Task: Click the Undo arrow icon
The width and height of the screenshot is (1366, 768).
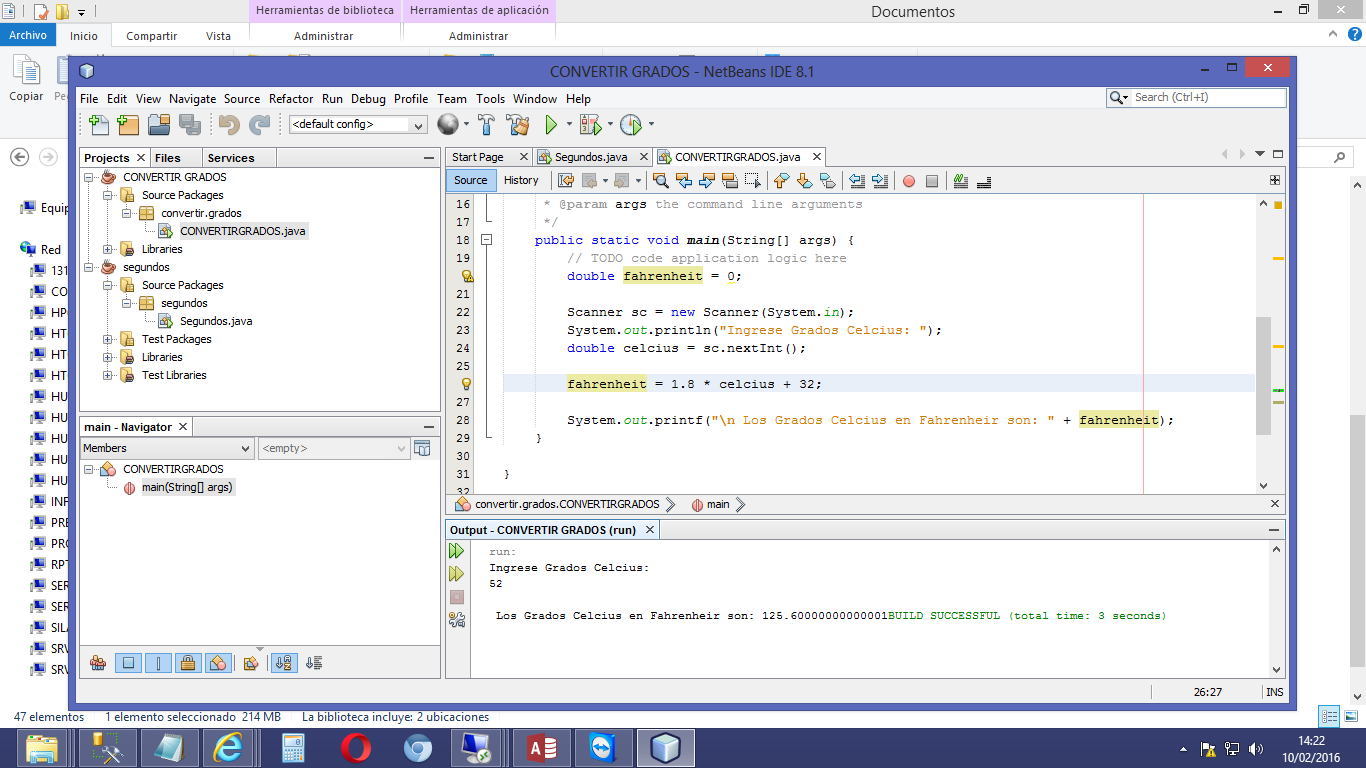Action: pos(227,125)
